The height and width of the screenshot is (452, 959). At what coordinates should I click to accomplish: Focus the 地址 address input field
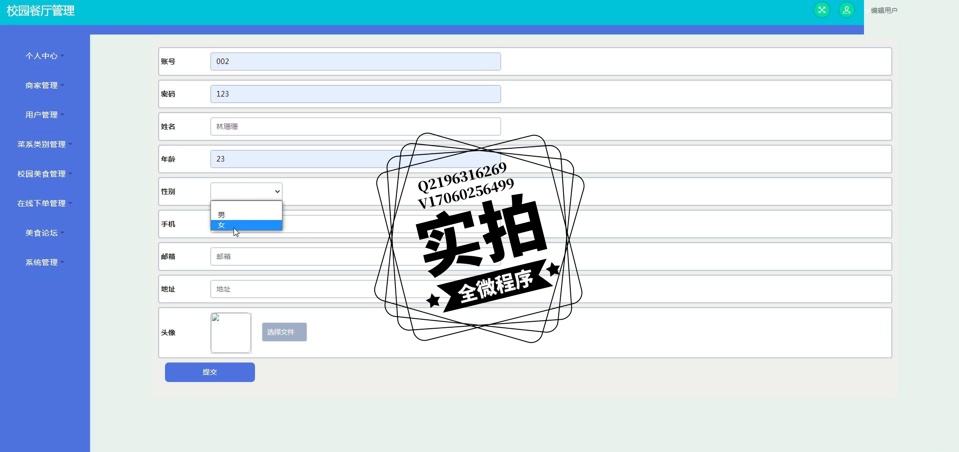[355, 289]
